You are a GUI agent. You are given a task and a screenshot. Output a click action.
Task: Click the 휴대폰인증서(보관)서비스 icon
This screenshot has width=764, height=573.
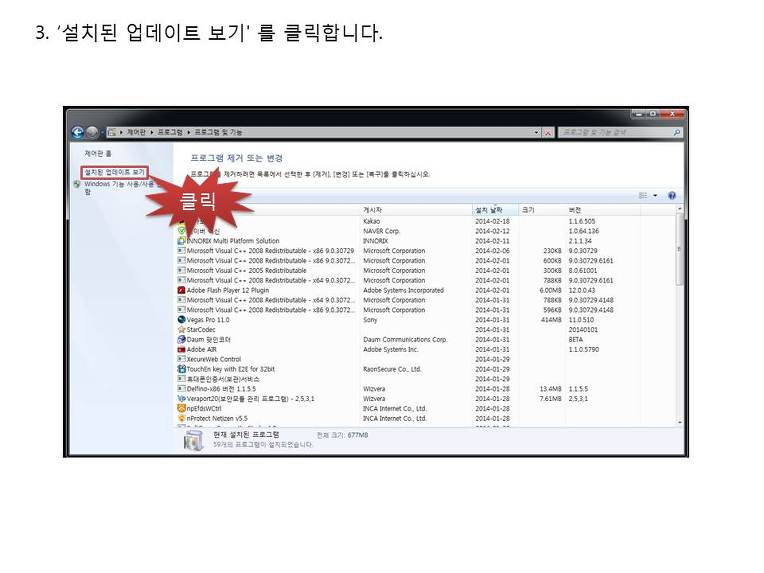(181, 379)
